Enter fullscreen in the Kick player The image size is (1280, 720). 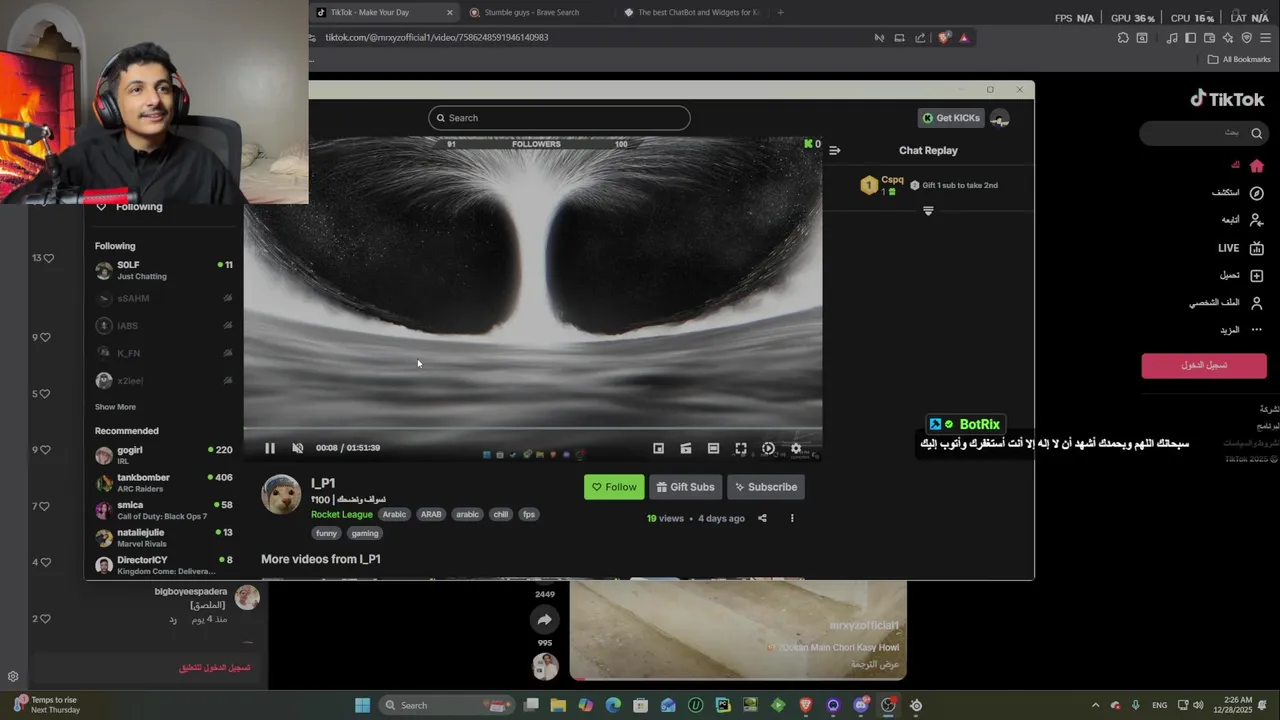741,448
